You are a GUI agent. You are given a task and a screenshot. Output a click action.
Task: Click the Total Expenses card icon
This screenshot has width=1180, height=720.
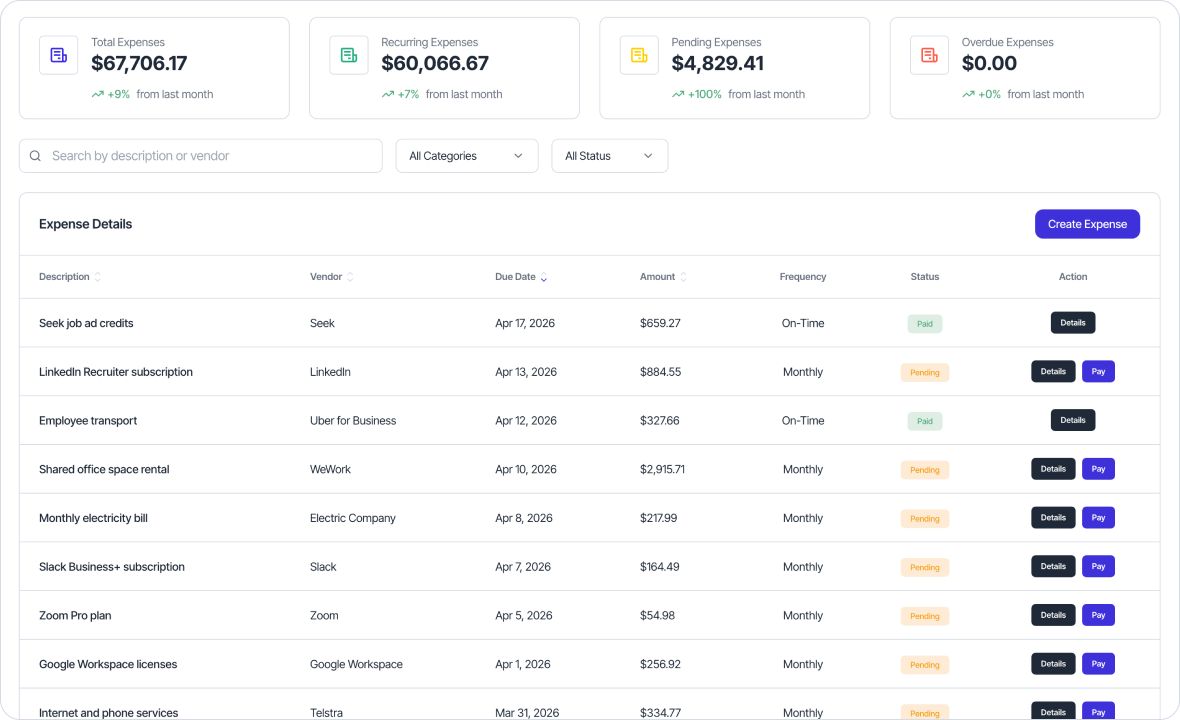[58, 55]
